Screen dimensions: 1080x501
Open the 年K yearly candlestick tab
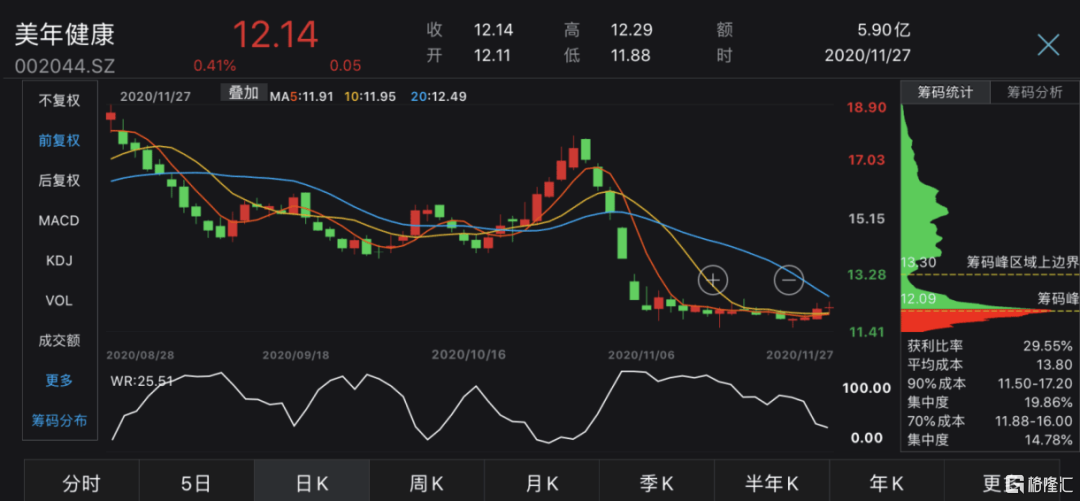point(886,482)
